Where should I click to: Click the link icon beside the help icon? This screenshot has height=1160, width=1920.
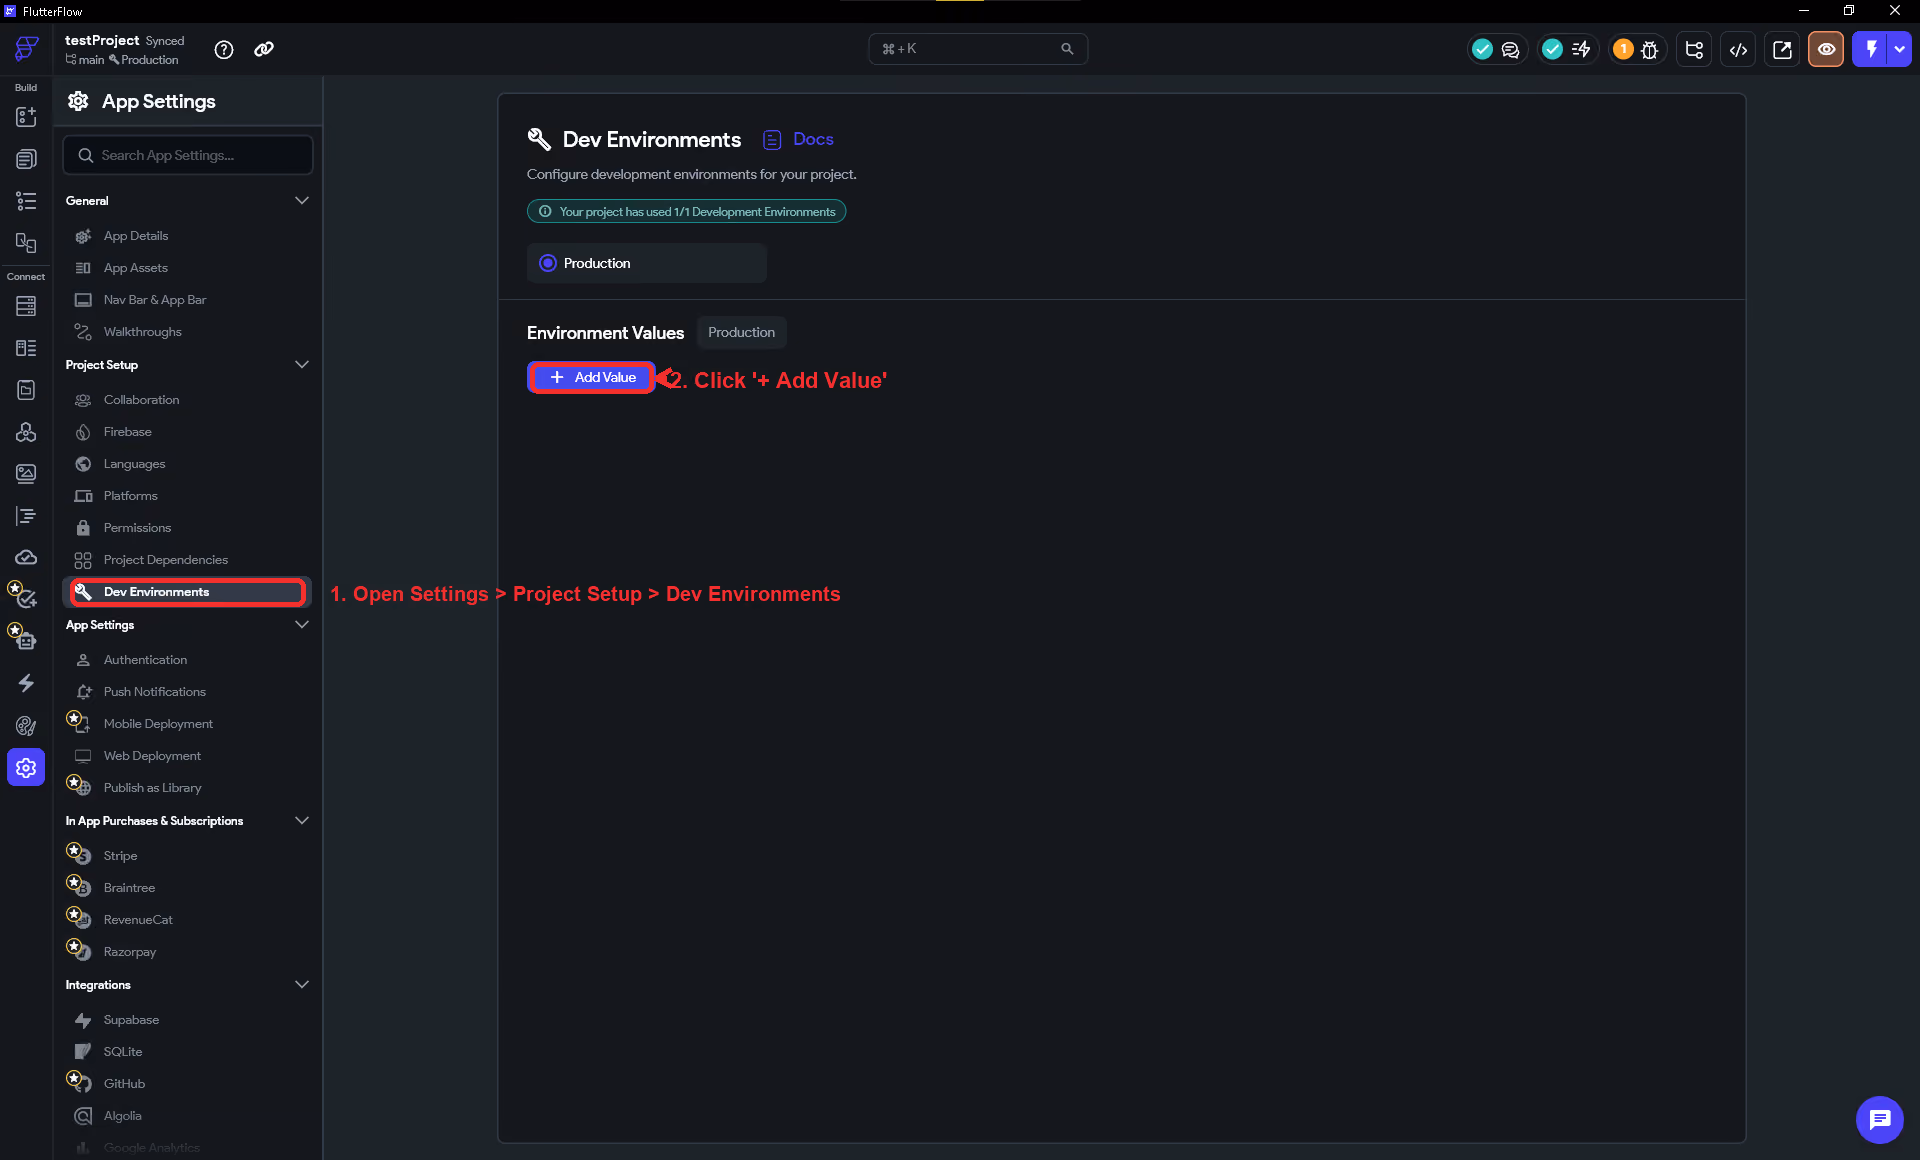pos(264,49)
